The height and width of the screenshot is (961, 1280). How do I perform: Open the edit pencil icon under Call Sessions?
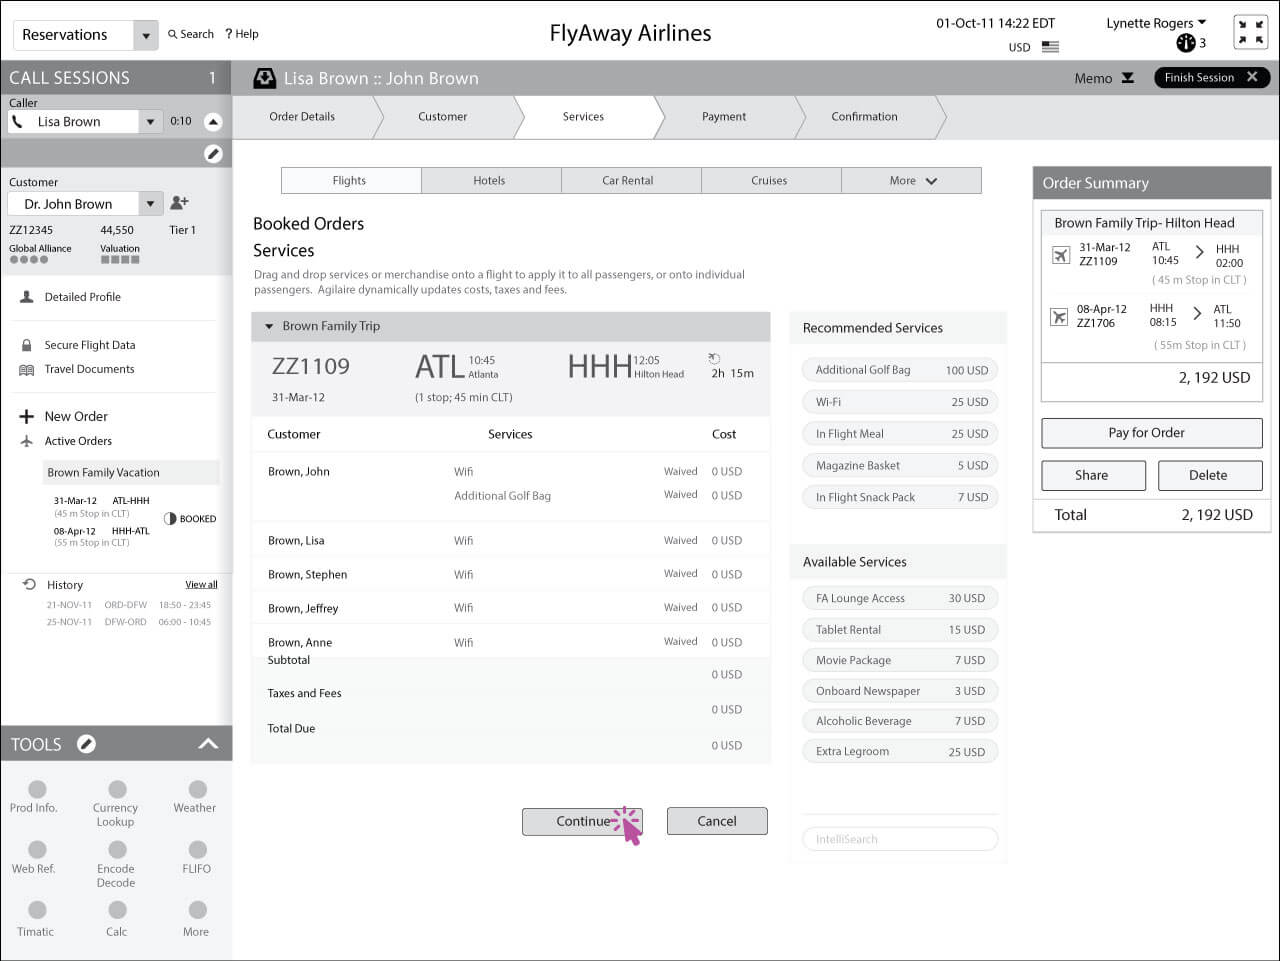coord(213,153)
